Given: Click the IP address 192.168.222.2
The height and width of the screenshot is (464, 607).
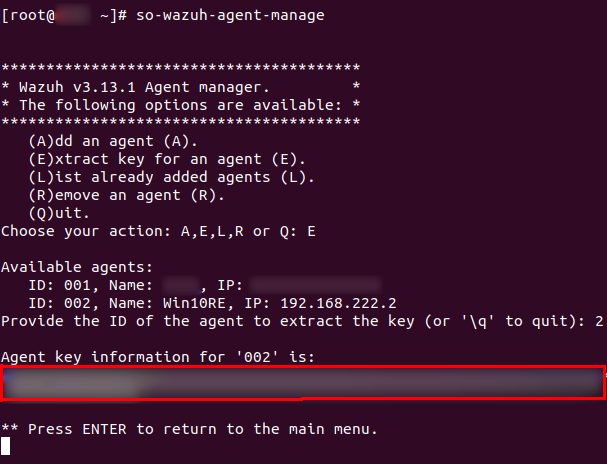Looking at the screenshot, I should pyautogui.click(x=338, y=303).
